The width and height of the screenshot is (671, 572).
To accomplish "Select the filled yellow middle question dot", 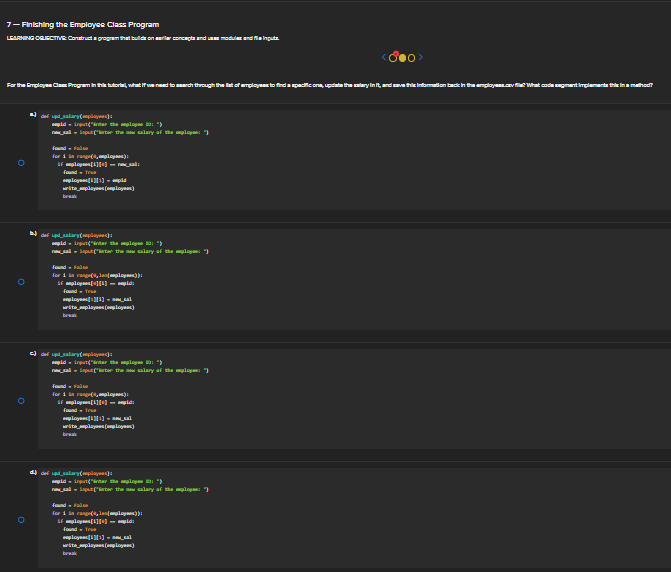I will tap(402, 58).
